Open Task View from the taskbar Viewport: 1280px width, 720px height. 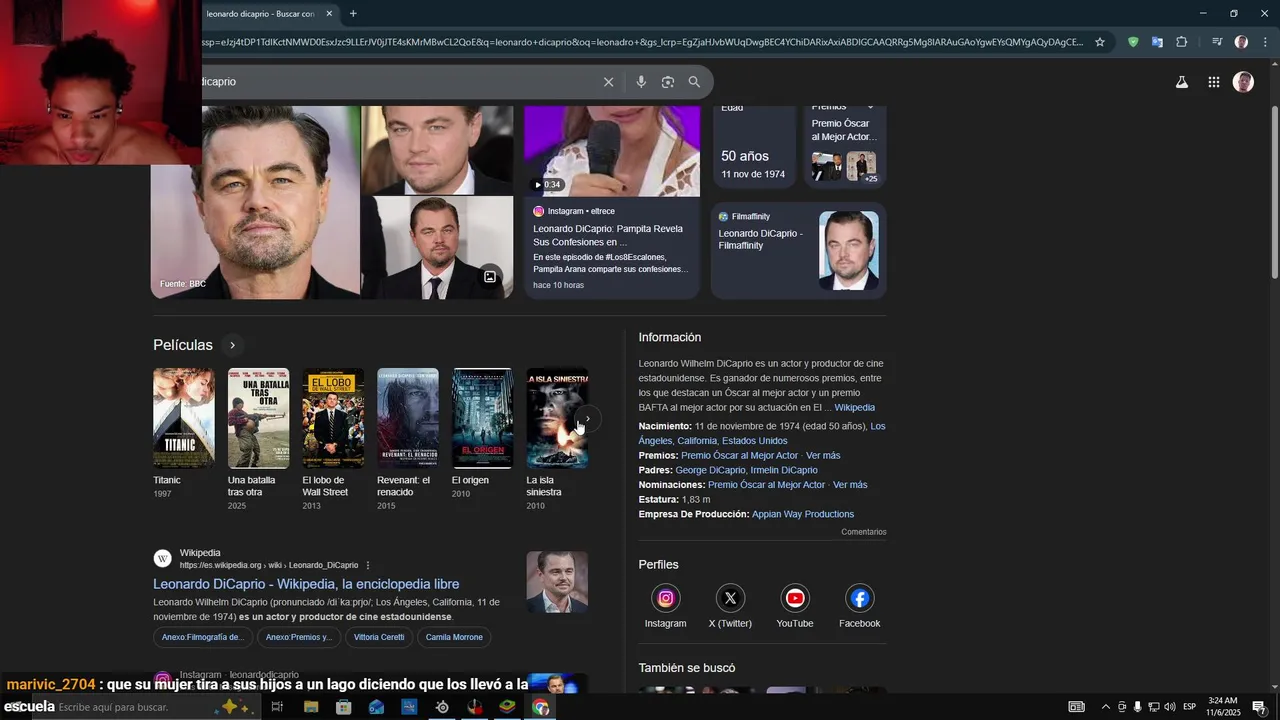[278, 707]
